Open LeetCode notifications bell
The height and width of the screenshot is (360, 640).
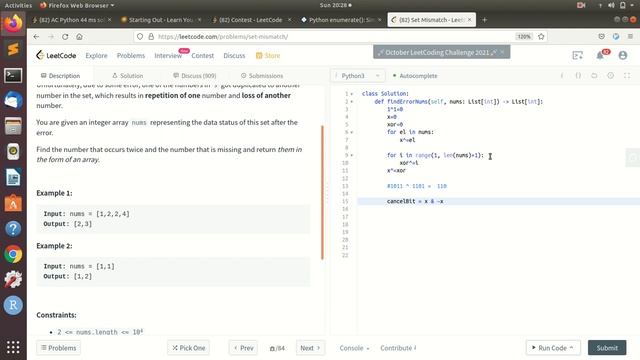(x=600, y=55)
